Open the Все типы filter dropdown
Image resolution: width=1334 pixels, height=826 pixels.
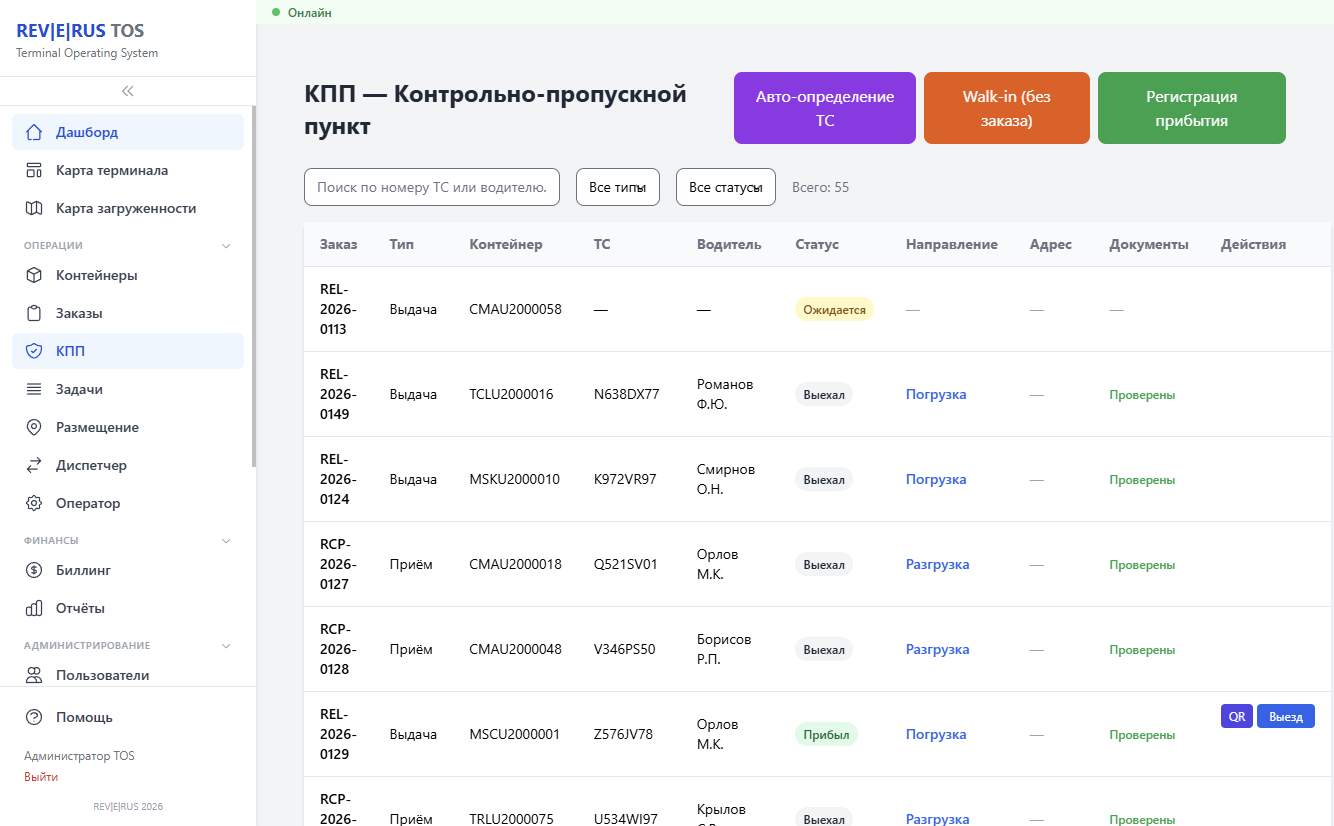click(617, 186)
